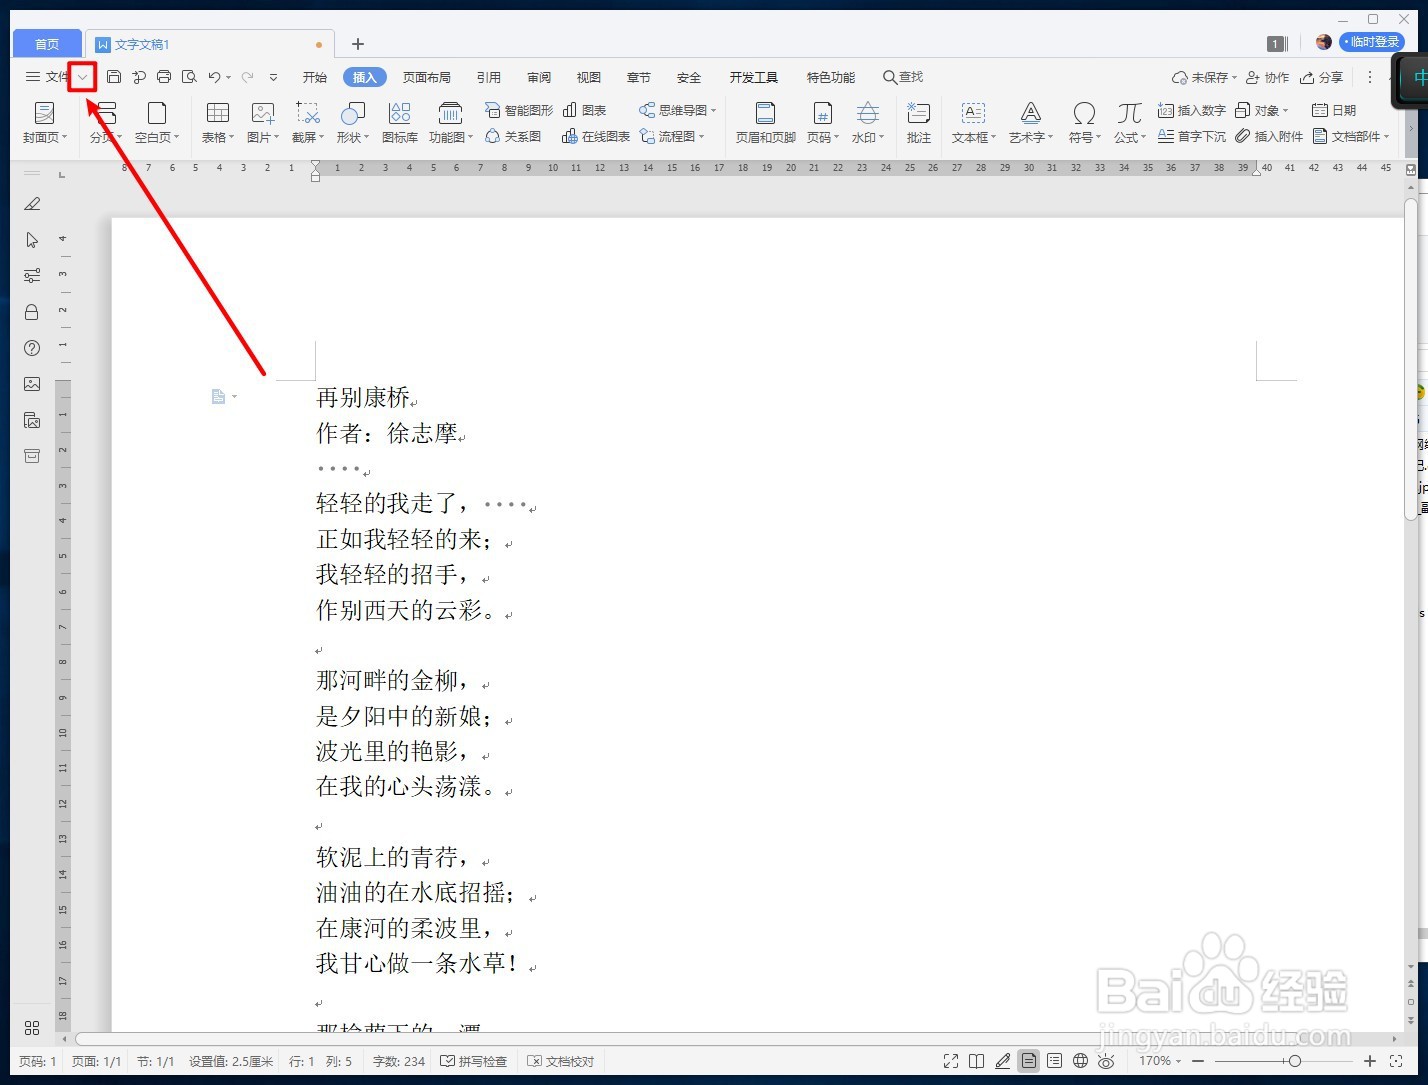This screenshot has height=1085, width=1428.
Task: Insert a comment (批注)
Action: 917,120
